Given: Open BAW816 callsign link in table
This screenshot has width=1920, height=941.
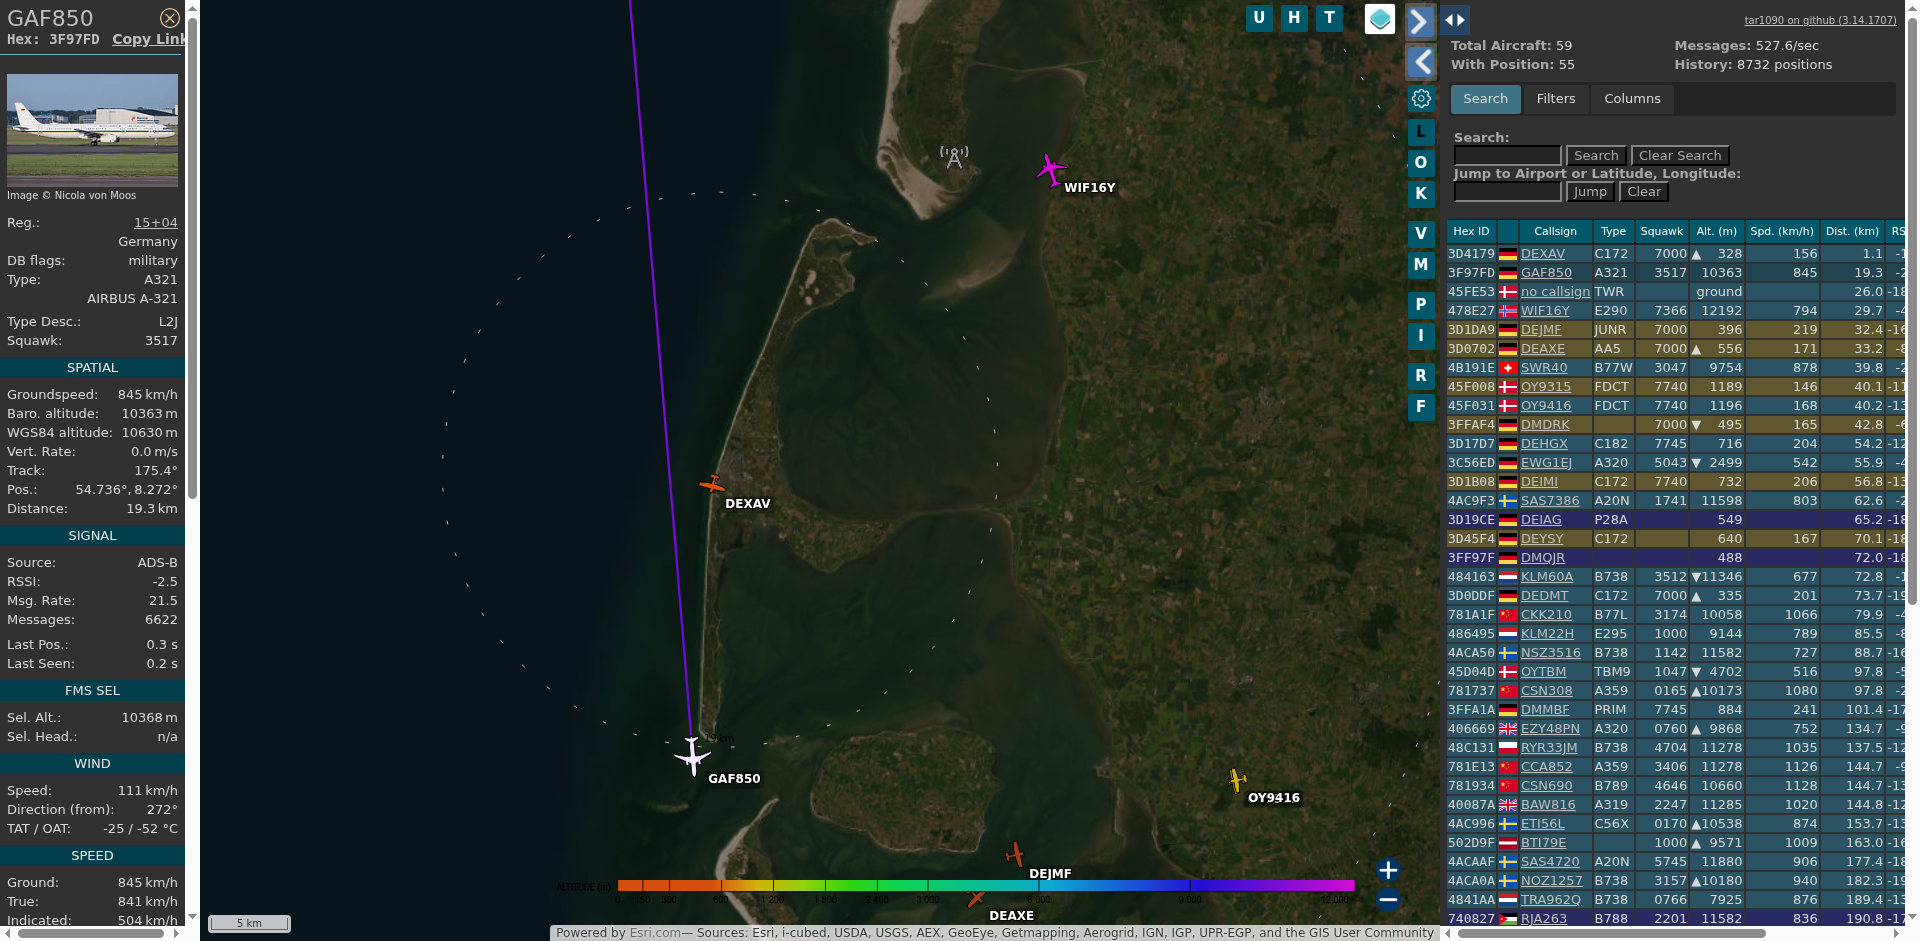Looking at the screenshot, I should coord(1548,805).
